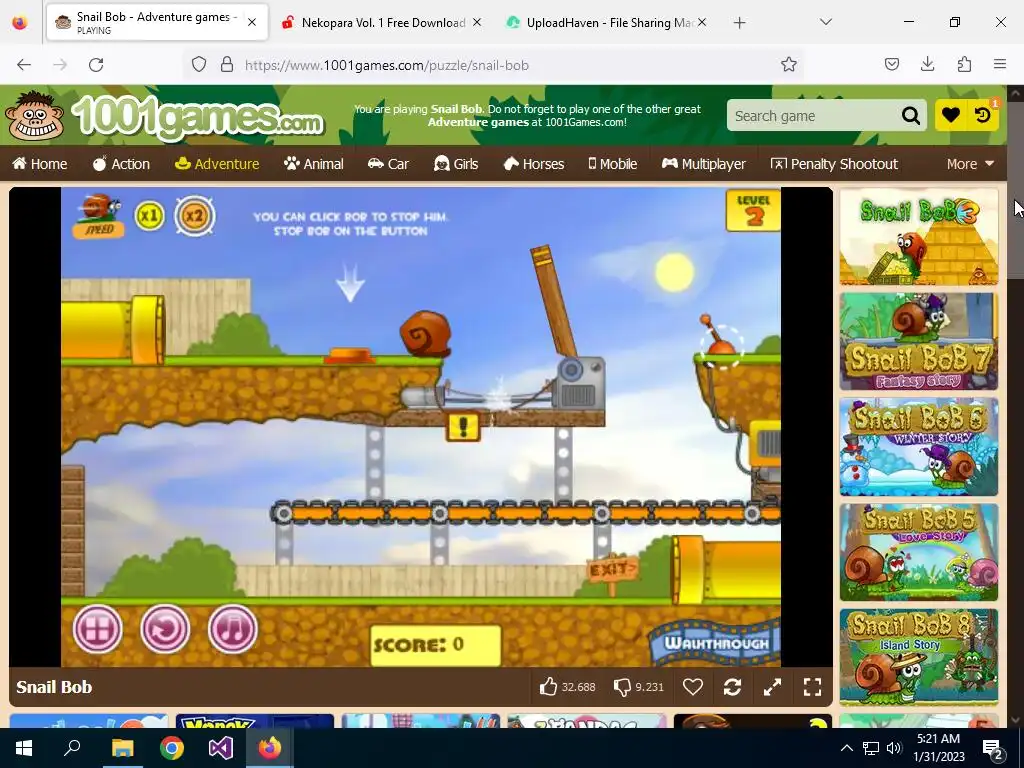Viewport: 1024px width, 768px height.
Task: Open Snail Bob 3 game thumbnail
Action: pyautogui.click(x=919, y=237)
